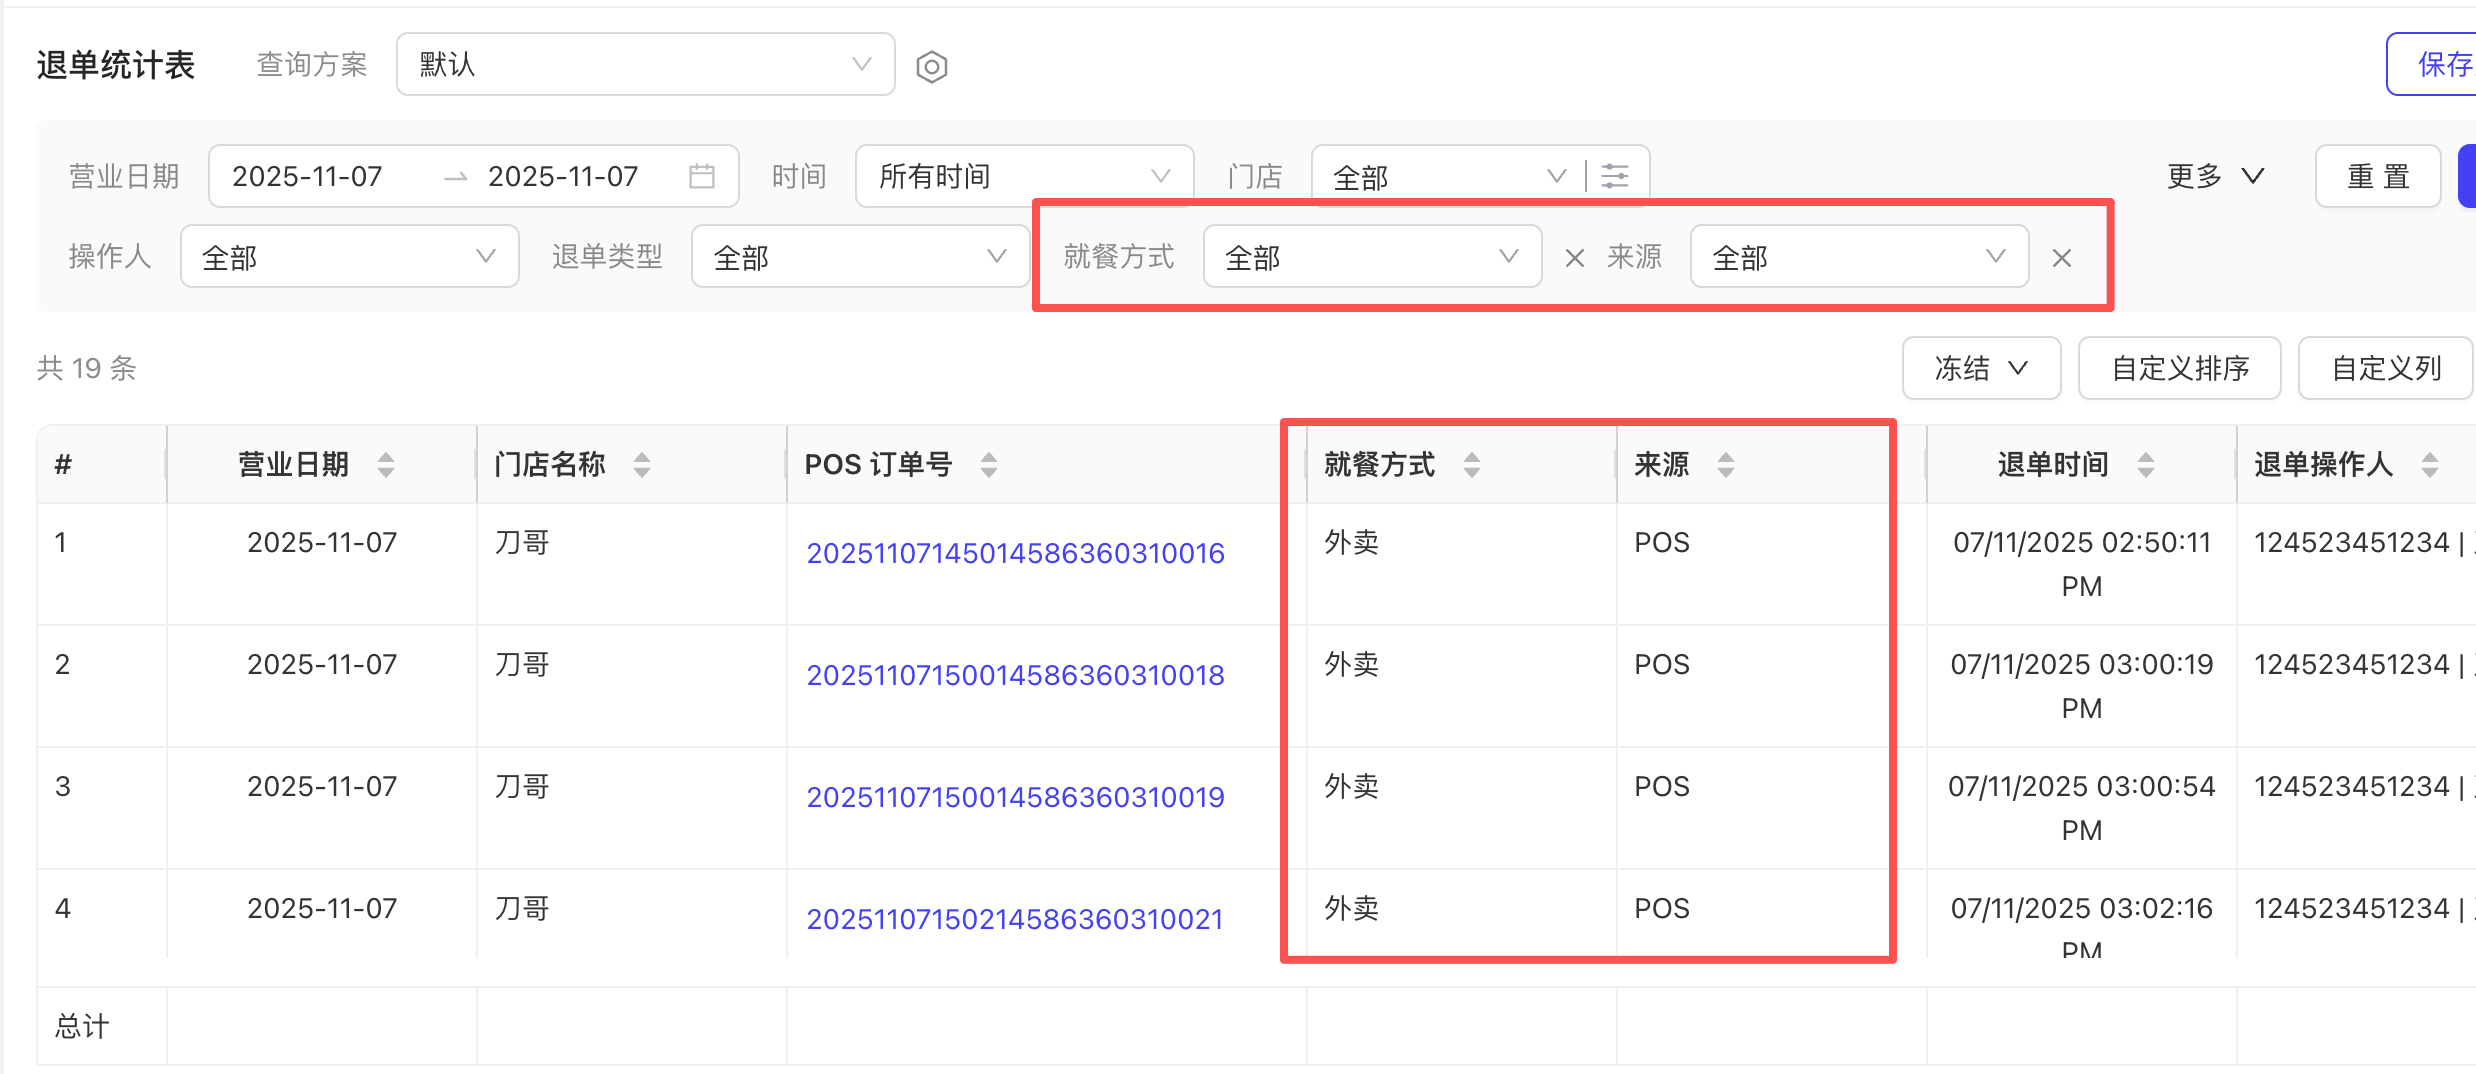This screenshot has width=2476, height=1074.
Task: Click the store filter sliders icon
Action: (x=1615, y=176)
